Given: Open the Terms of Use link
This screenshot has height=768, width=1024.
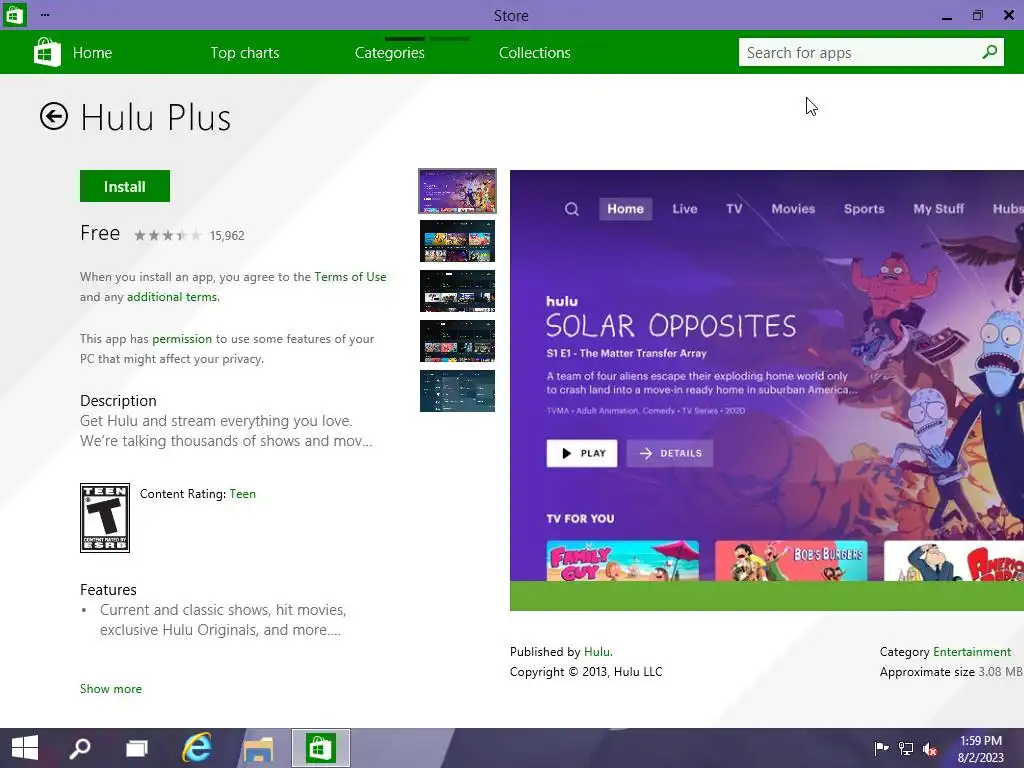Looking at the screenshot, I should point(350,277).
